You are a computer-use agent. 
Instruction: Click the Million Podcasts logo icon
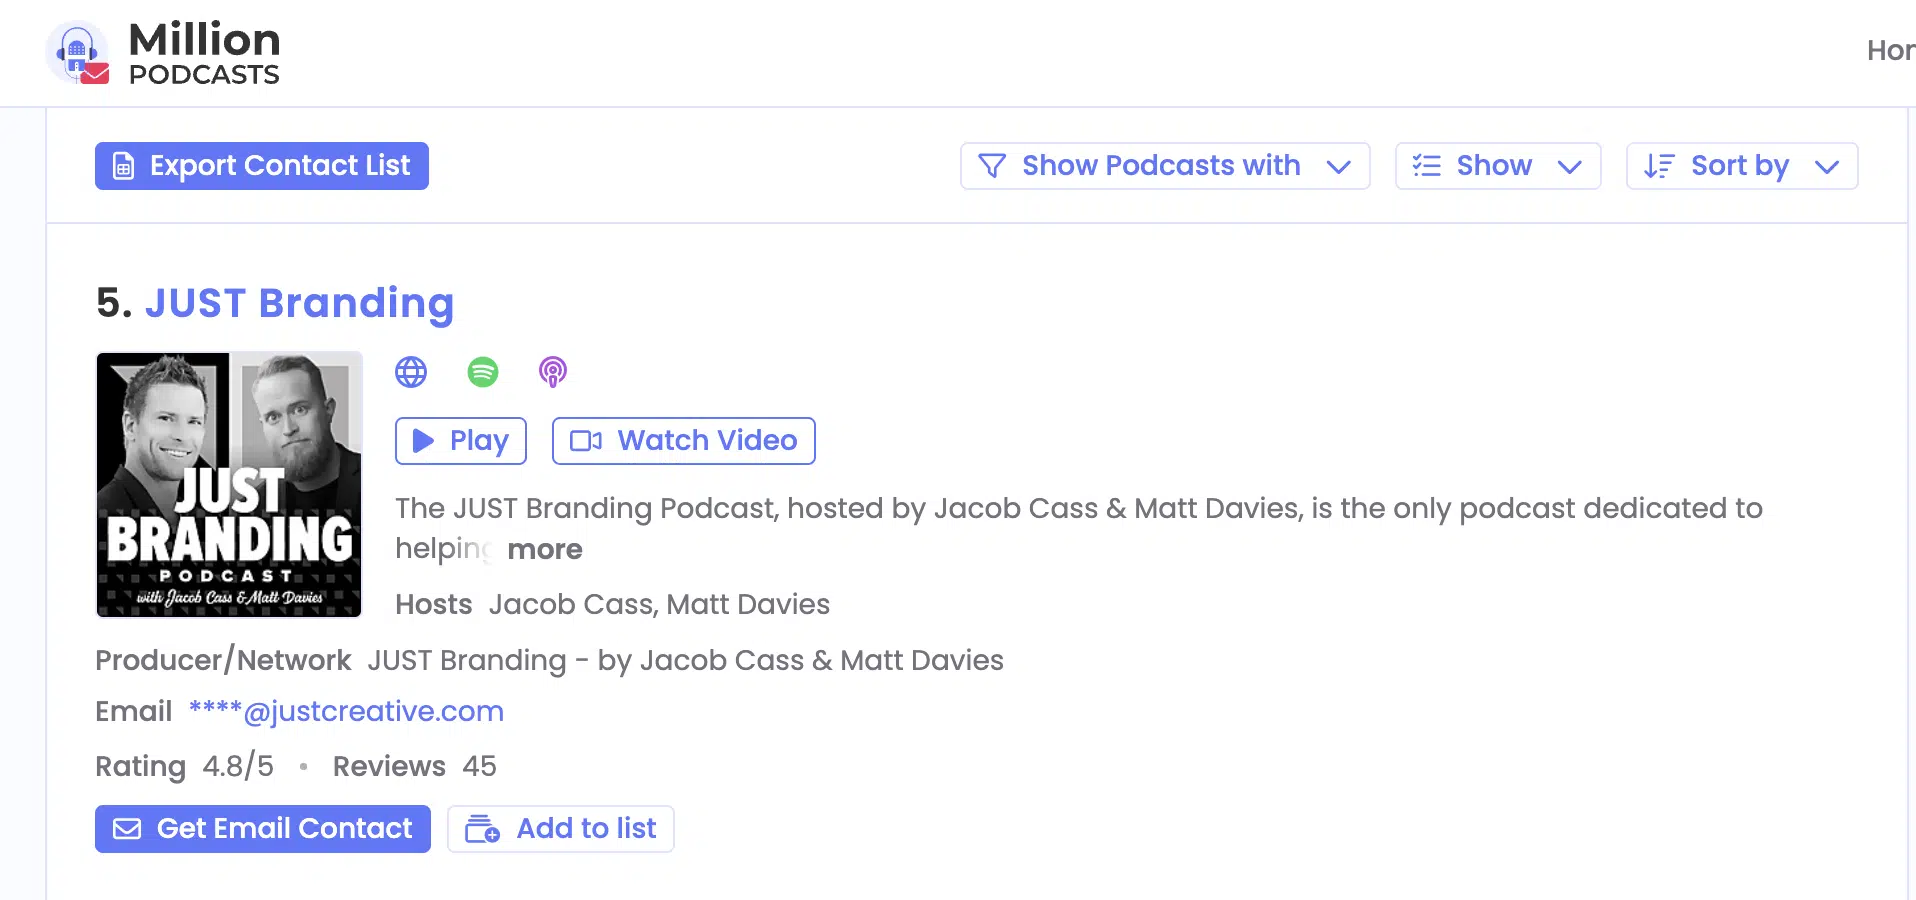click(x=78, y=53)
